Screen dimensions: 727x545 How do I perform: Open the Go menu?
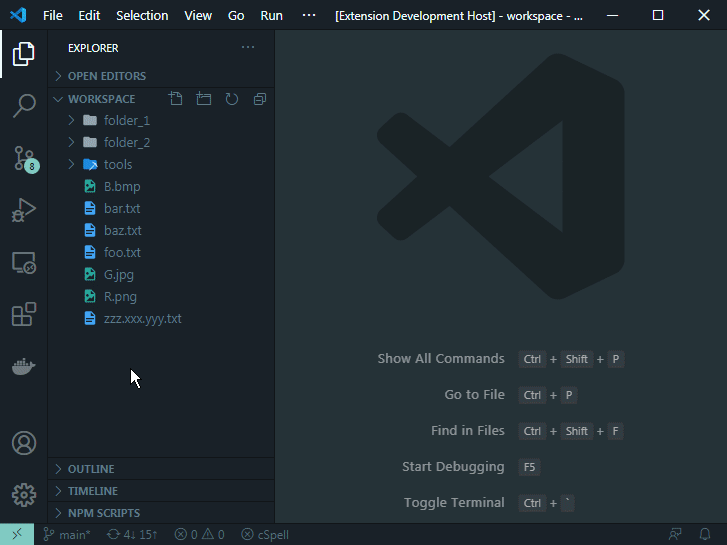(236, 15)
